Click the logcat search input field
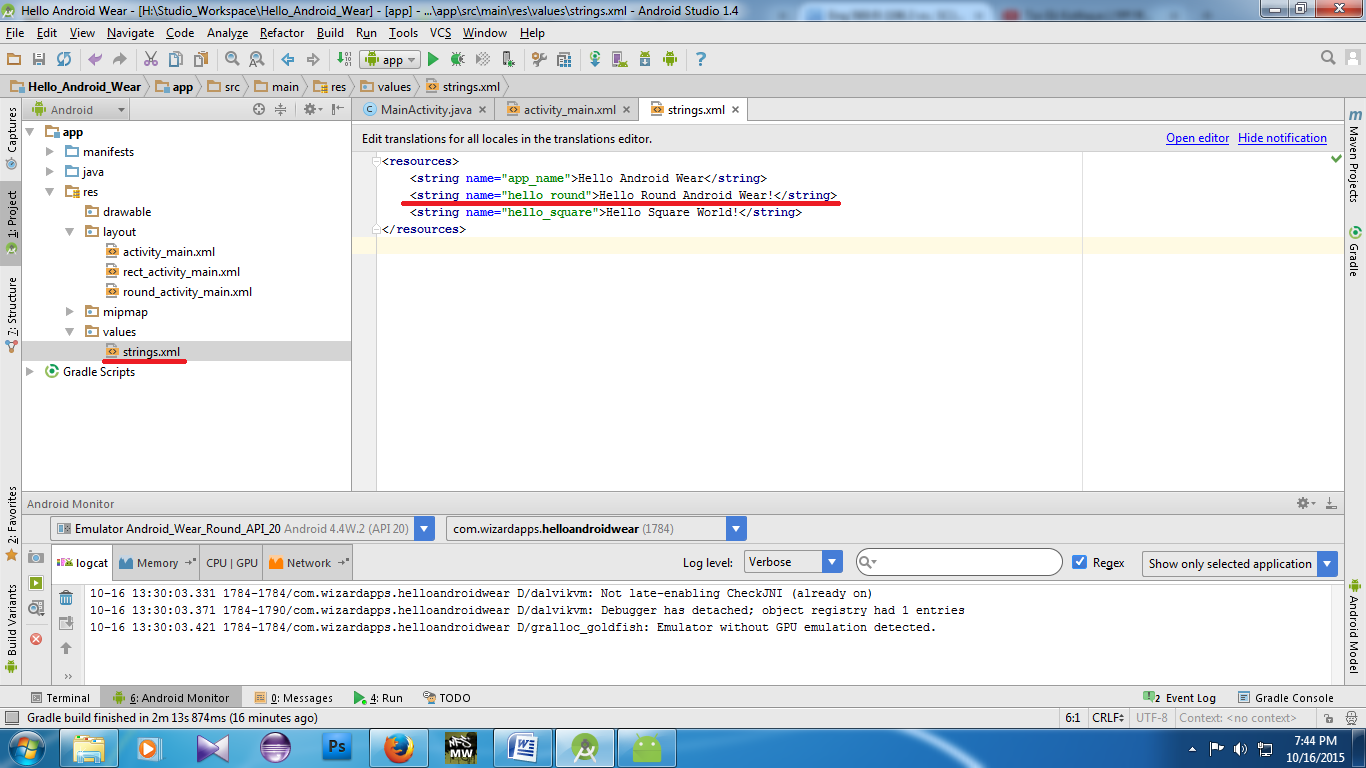Image resolution: width=1366 pixels, height=768 pixels. (959, 562)
